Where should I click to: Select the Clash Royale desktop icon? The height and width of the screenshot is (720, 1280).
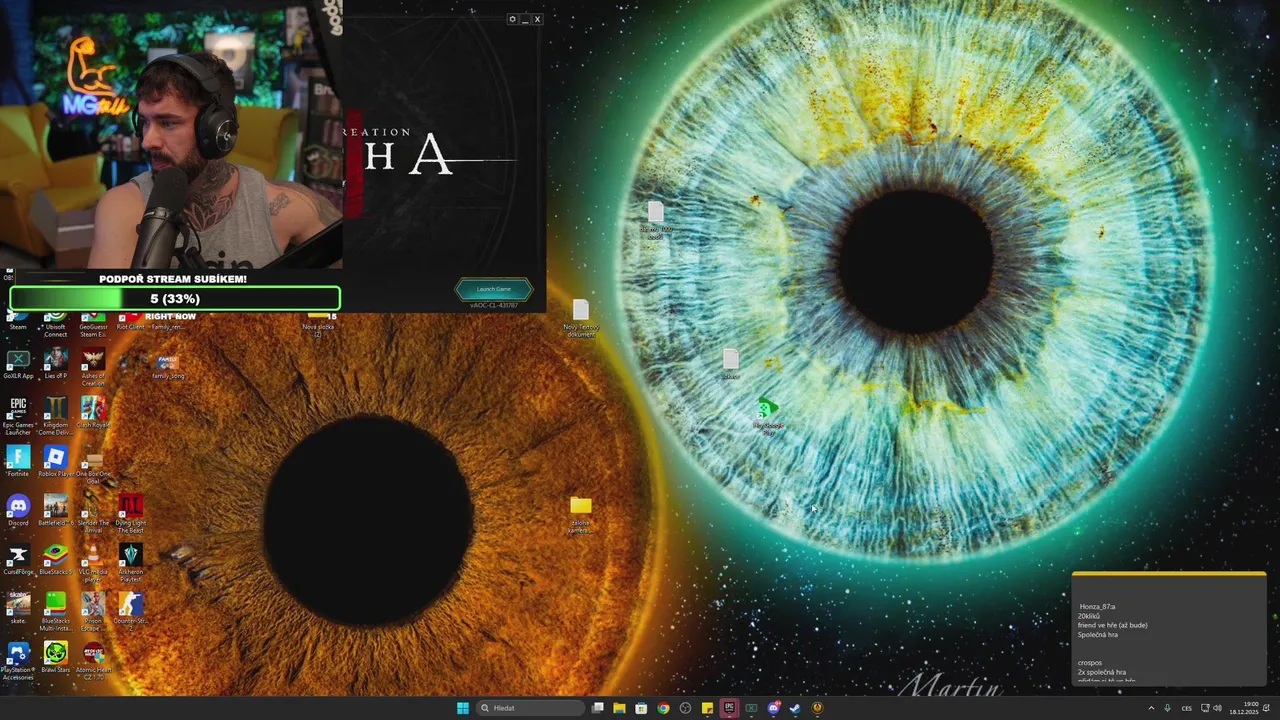[93, 413]
